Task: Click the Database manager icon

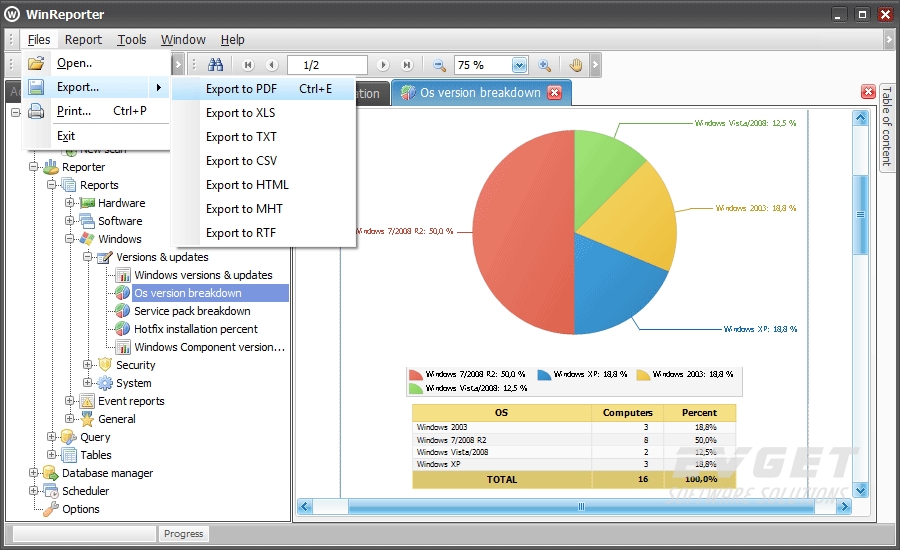Action: pos(51,473)
